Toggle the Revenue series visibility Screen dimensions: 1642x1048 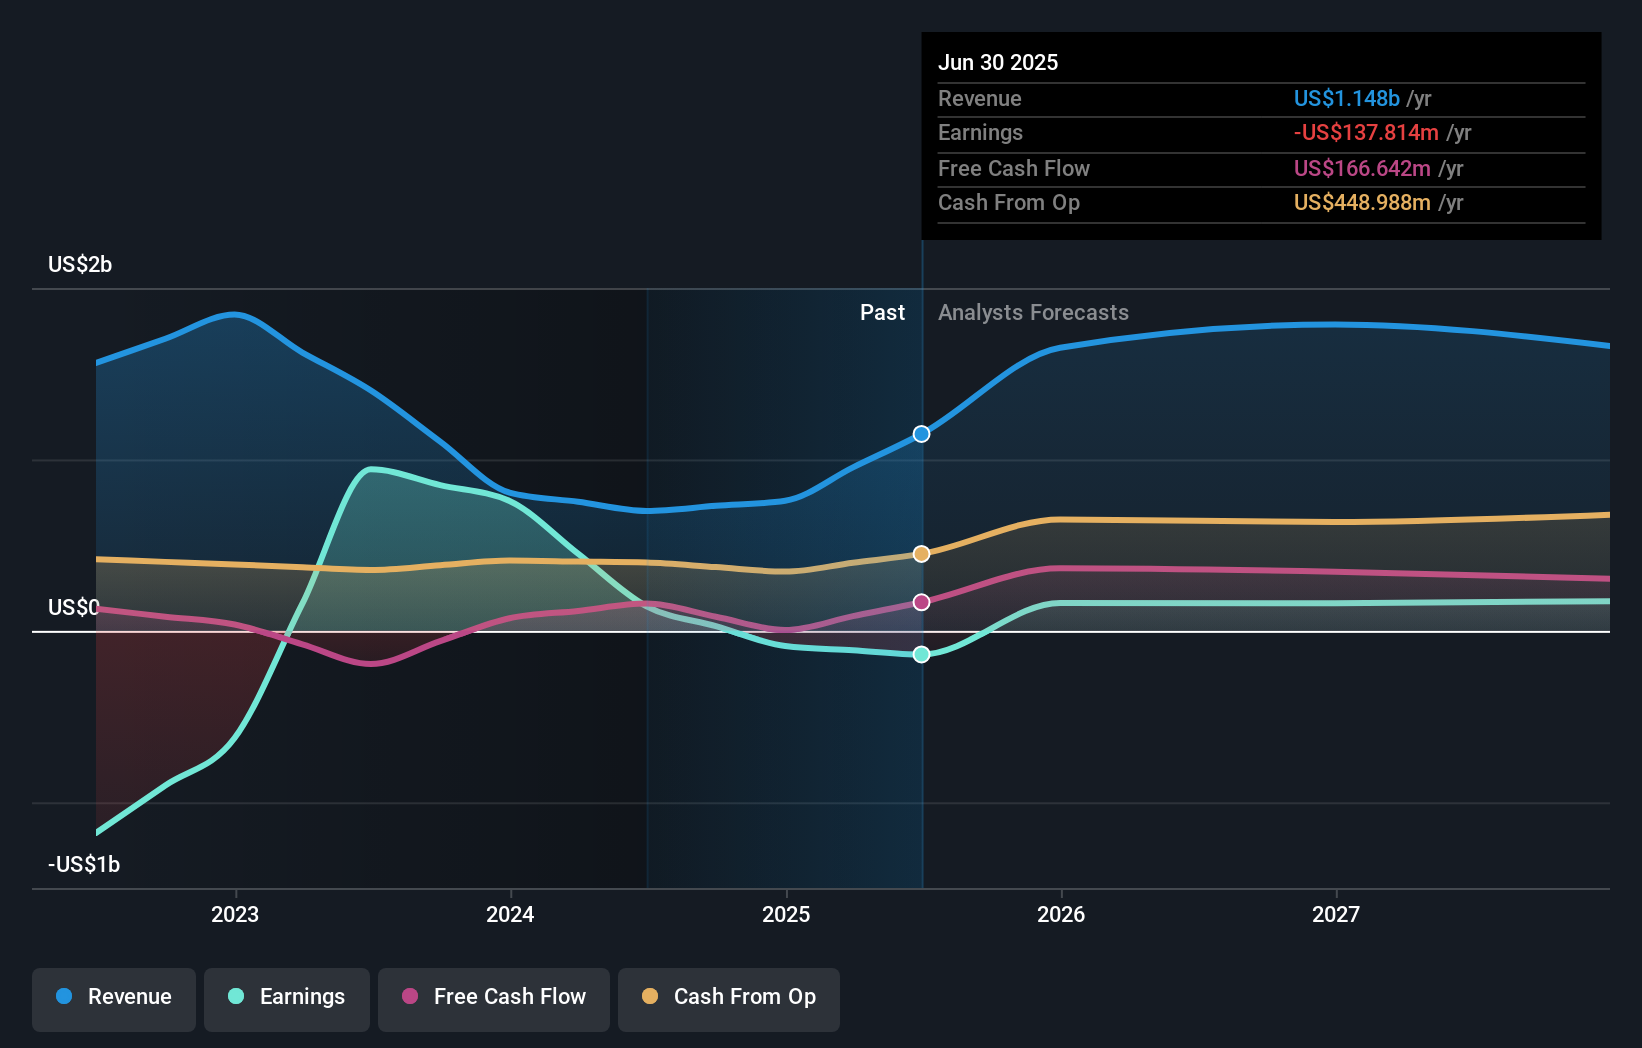click(113, 997)
